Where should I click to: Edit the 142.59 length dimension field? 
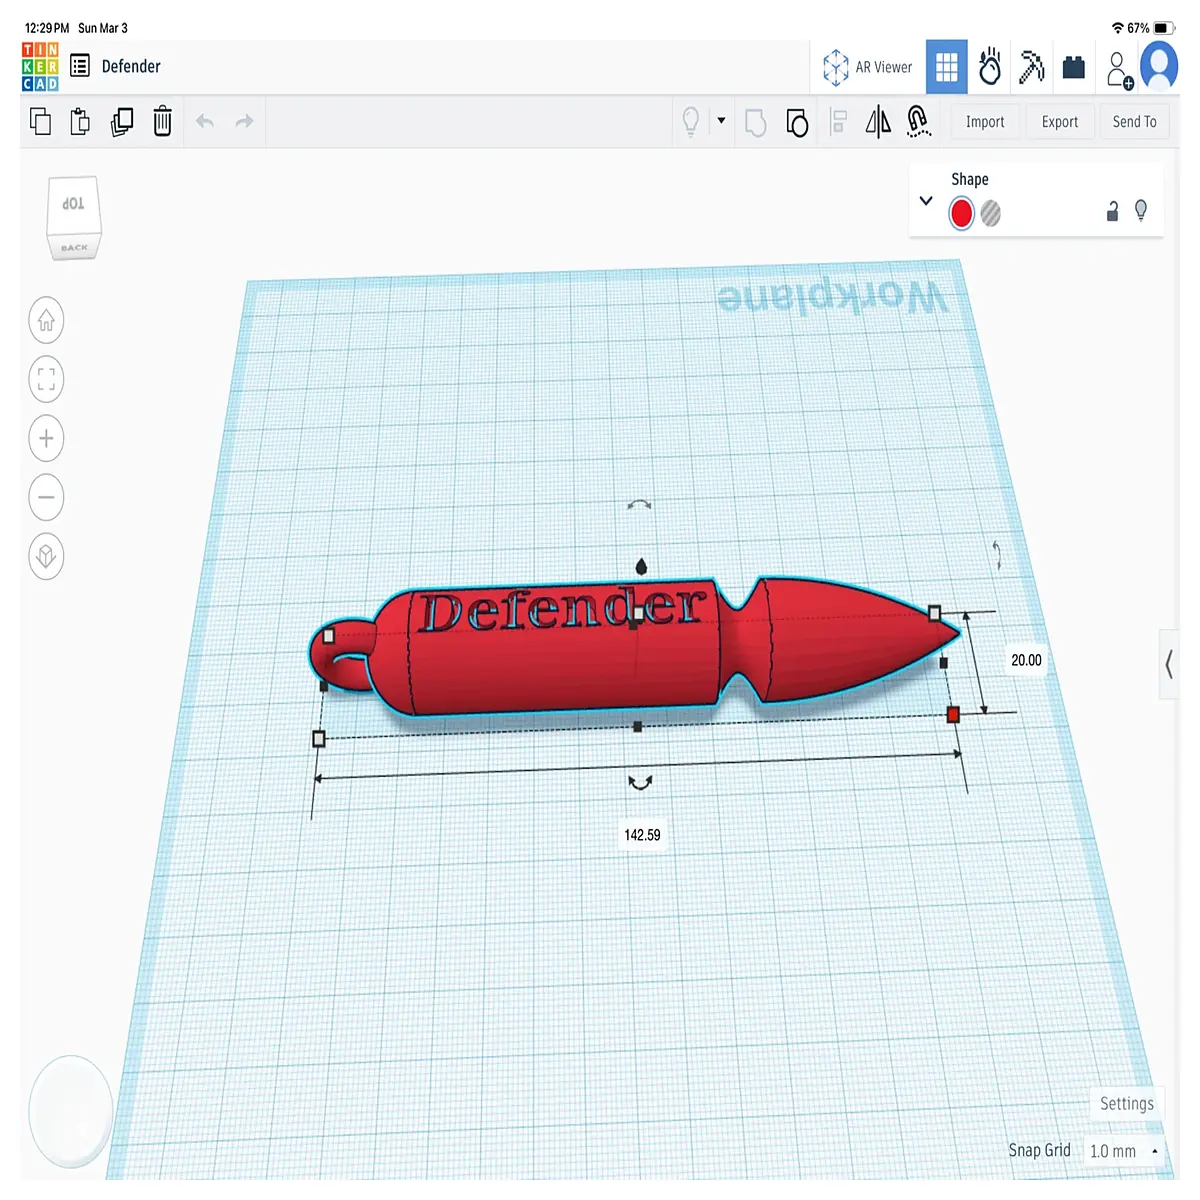(642, 835)
